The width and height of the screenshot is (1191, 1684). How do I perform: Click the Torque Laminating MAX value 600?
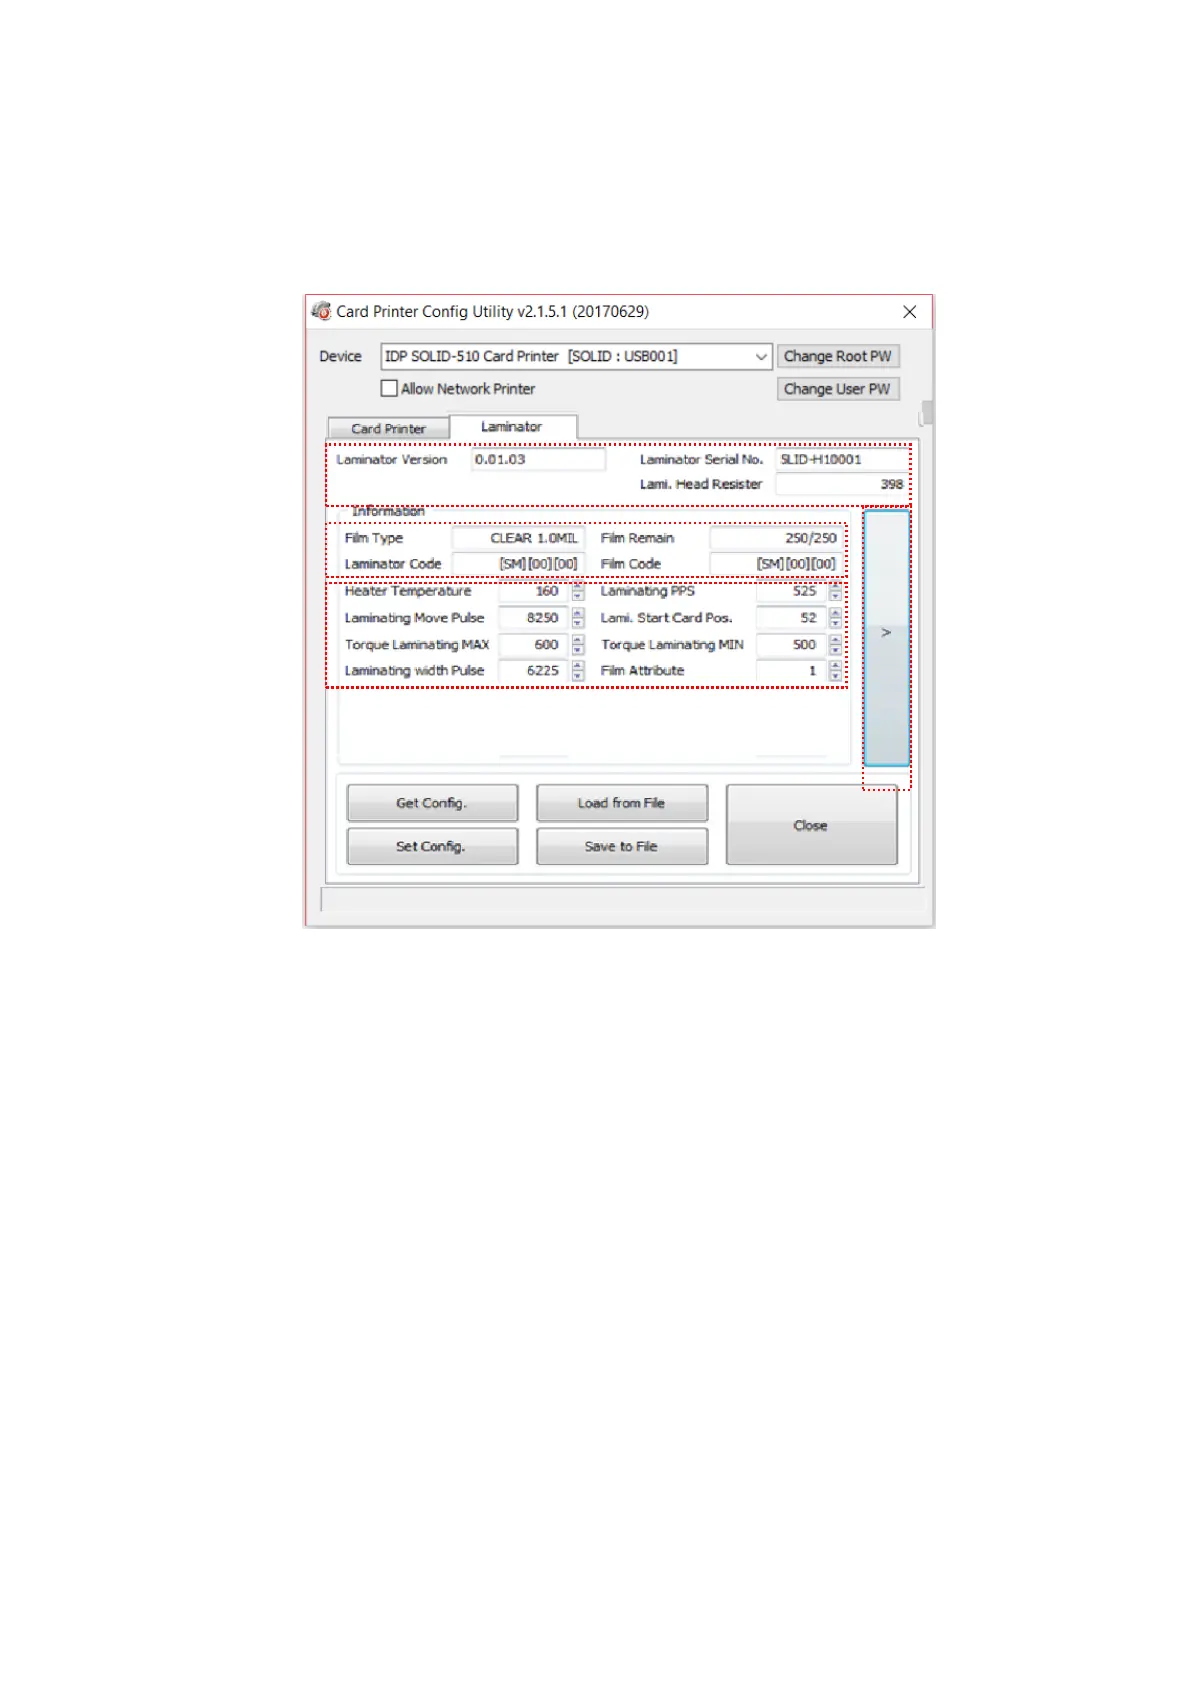pos(534,645)
